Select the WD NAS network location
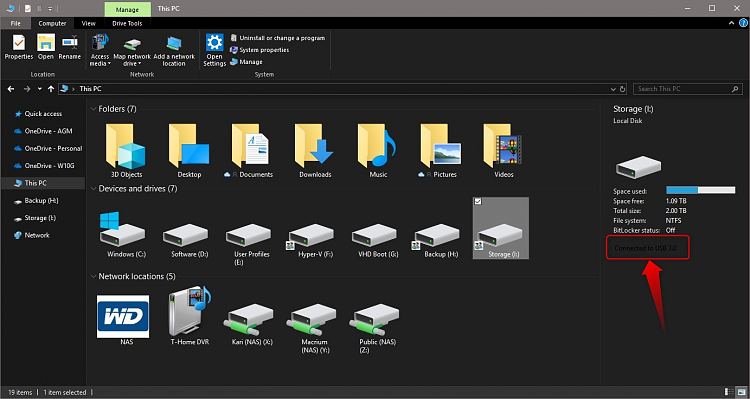750x399 pixels. click(x=122, y=320)
